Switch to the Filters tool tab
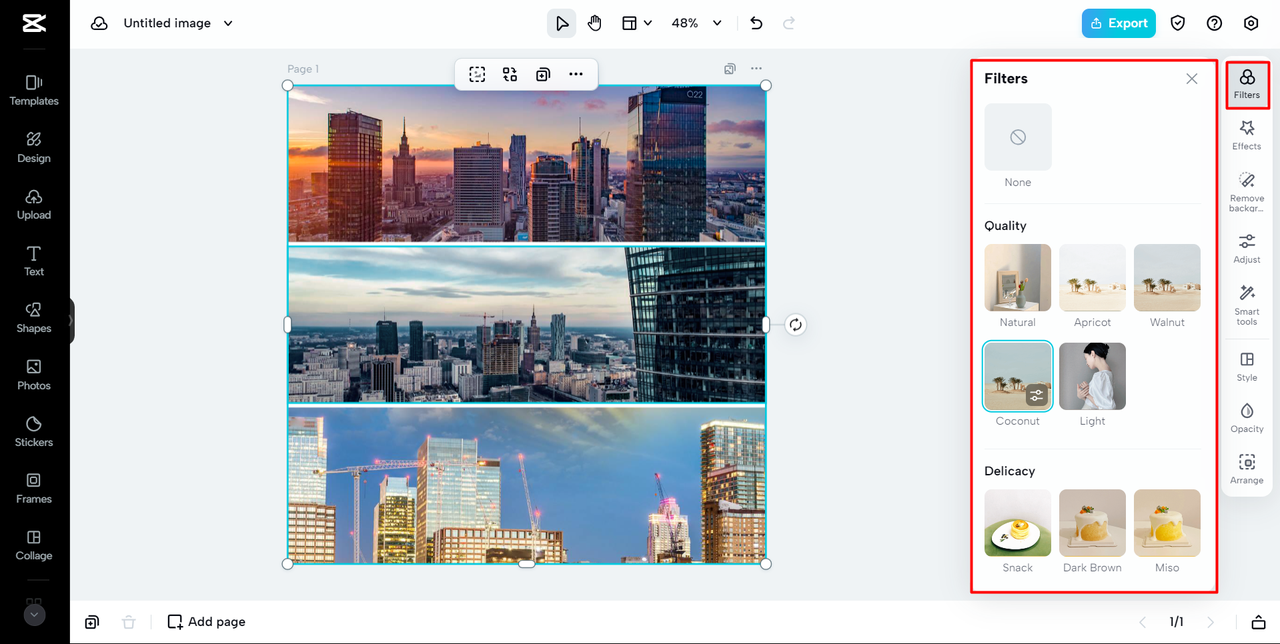This screenshot has height=644, width=1280. [x=1247, y=85]
